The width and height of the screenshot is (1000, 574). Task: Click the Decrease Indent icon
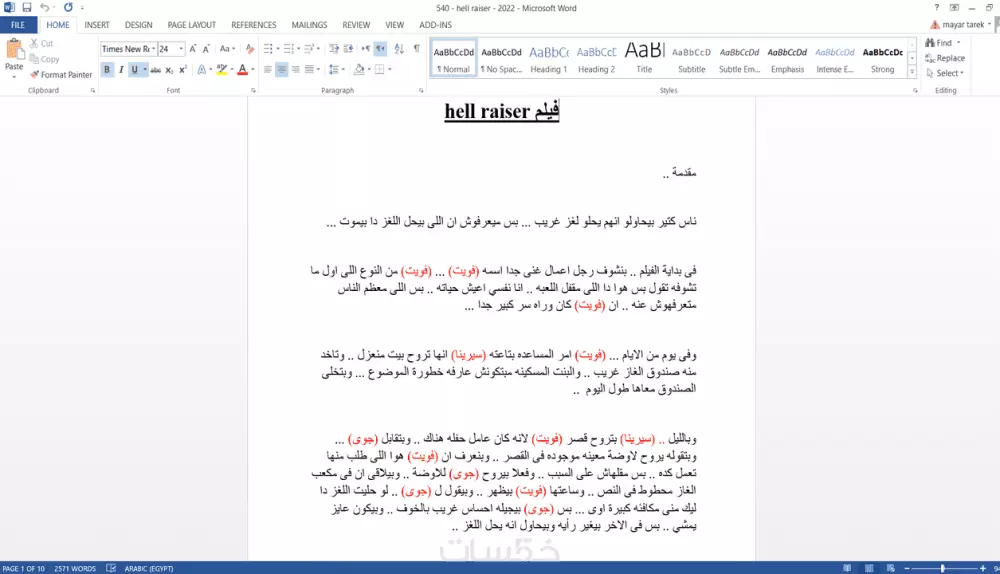point(334,49)
